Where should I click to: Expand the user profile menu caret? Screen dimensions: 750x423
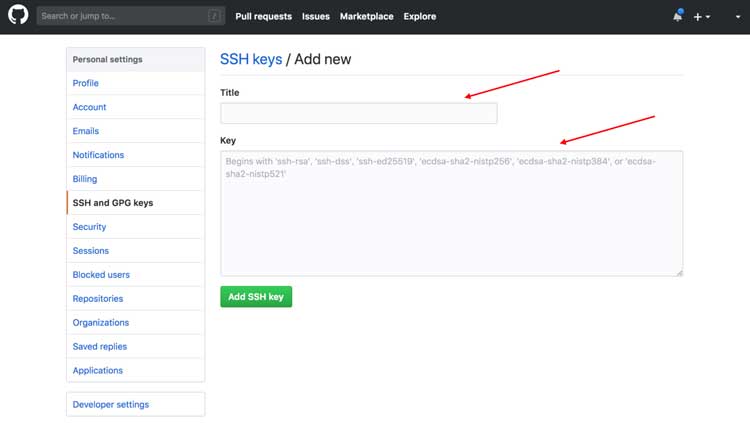tap(738, 17)
